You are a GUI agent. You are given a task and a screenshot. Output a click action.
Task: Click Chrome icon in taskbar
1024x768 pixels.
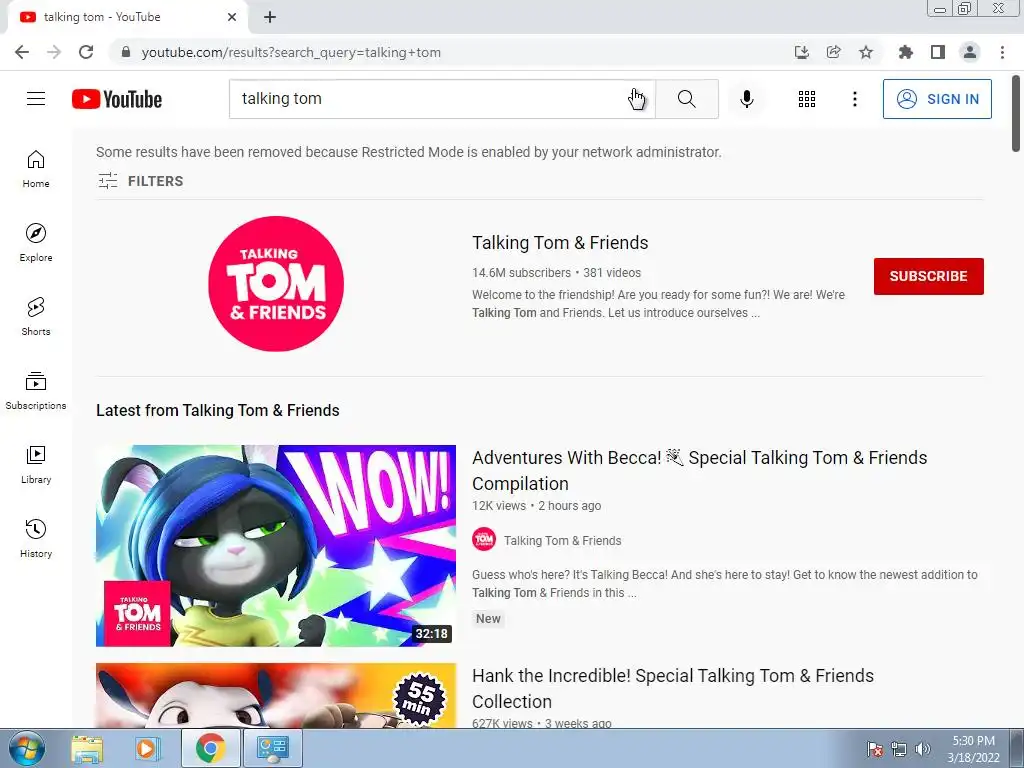point(210,748)
